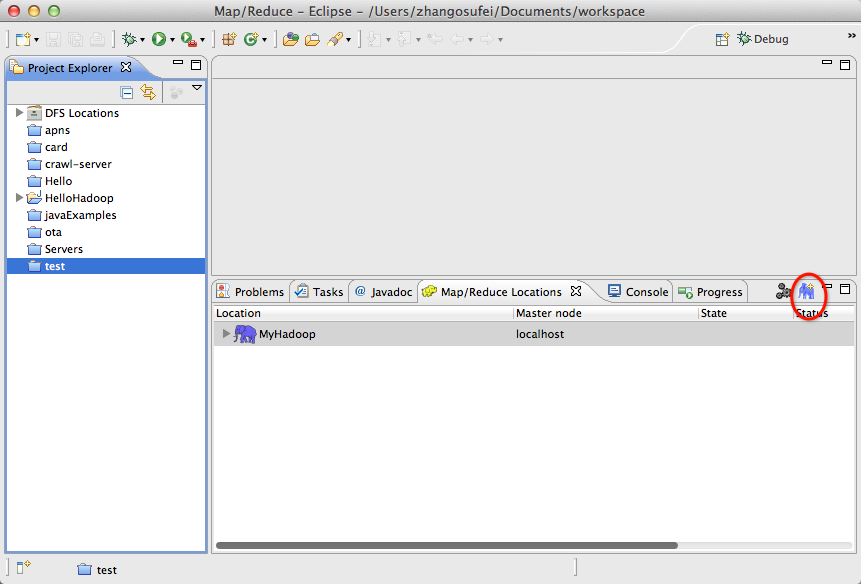Click the Edit Hadoop location gears icon
The image size is (861, 584).
coord(783,291)
